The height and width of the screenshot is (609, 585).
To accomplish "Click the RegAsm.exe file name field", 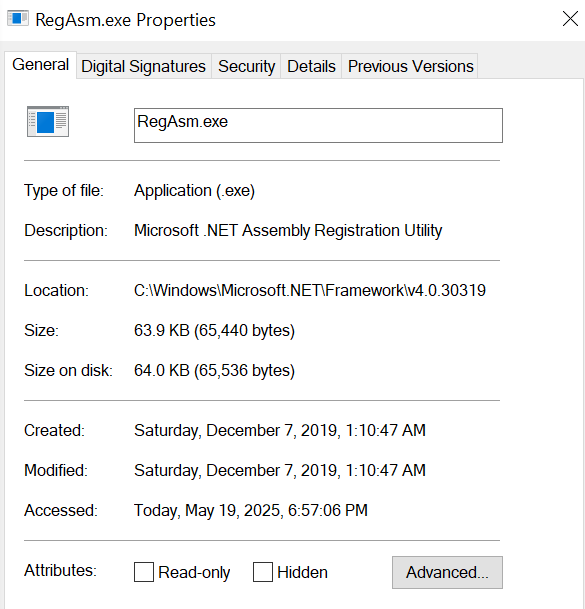I will (x=318, y=125).
